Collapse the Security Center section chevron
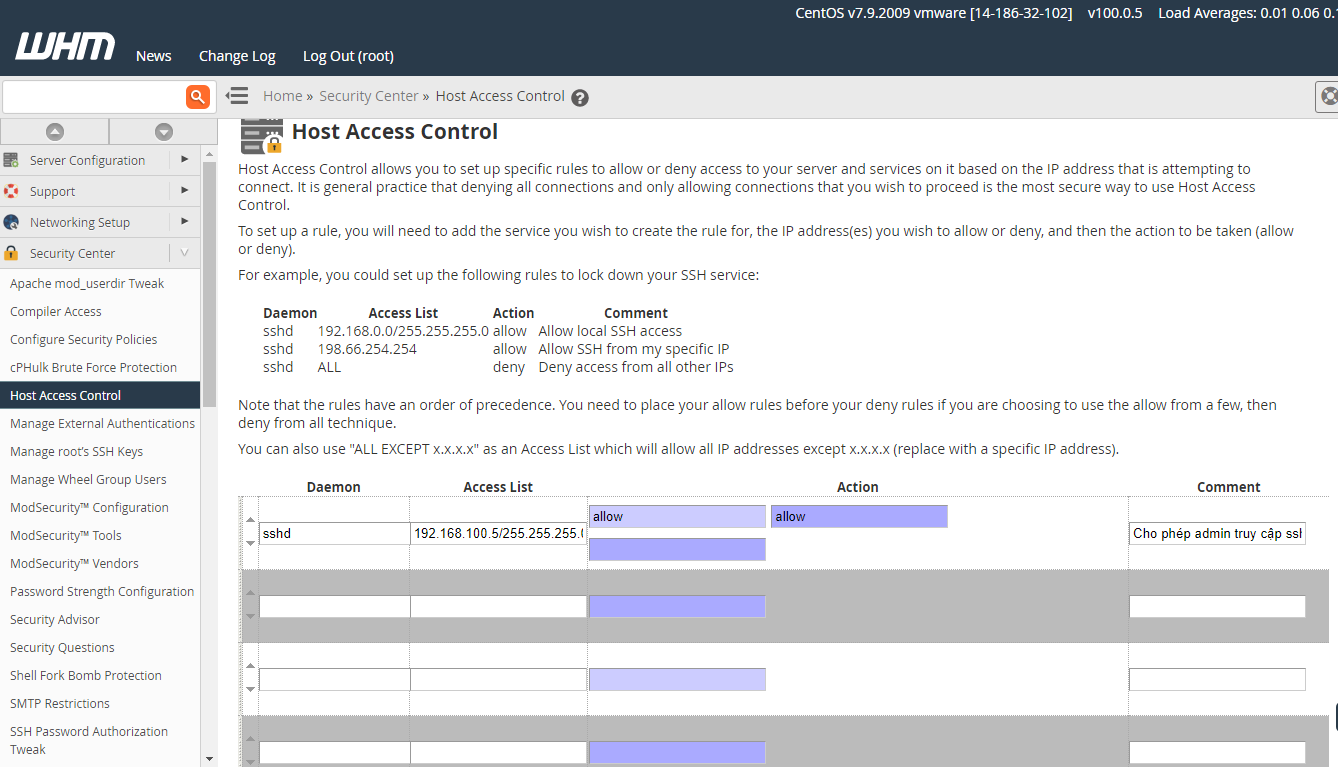 click(x=184, y=253)
